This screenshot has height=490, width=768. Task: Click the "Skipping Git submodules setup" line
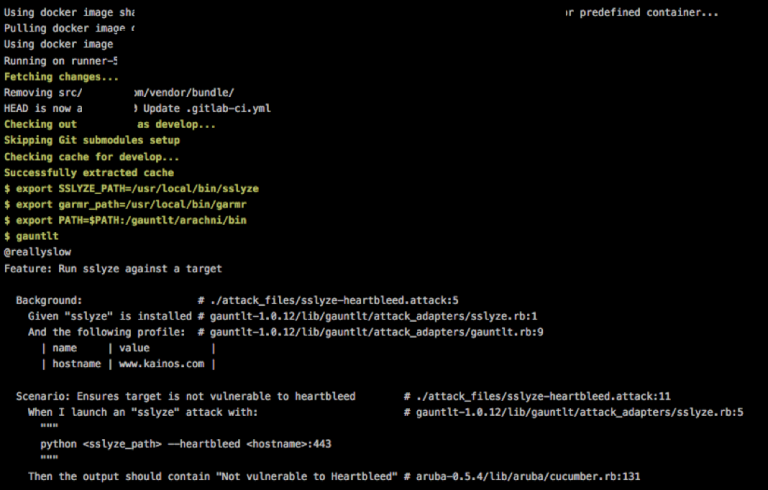point(92,140)
